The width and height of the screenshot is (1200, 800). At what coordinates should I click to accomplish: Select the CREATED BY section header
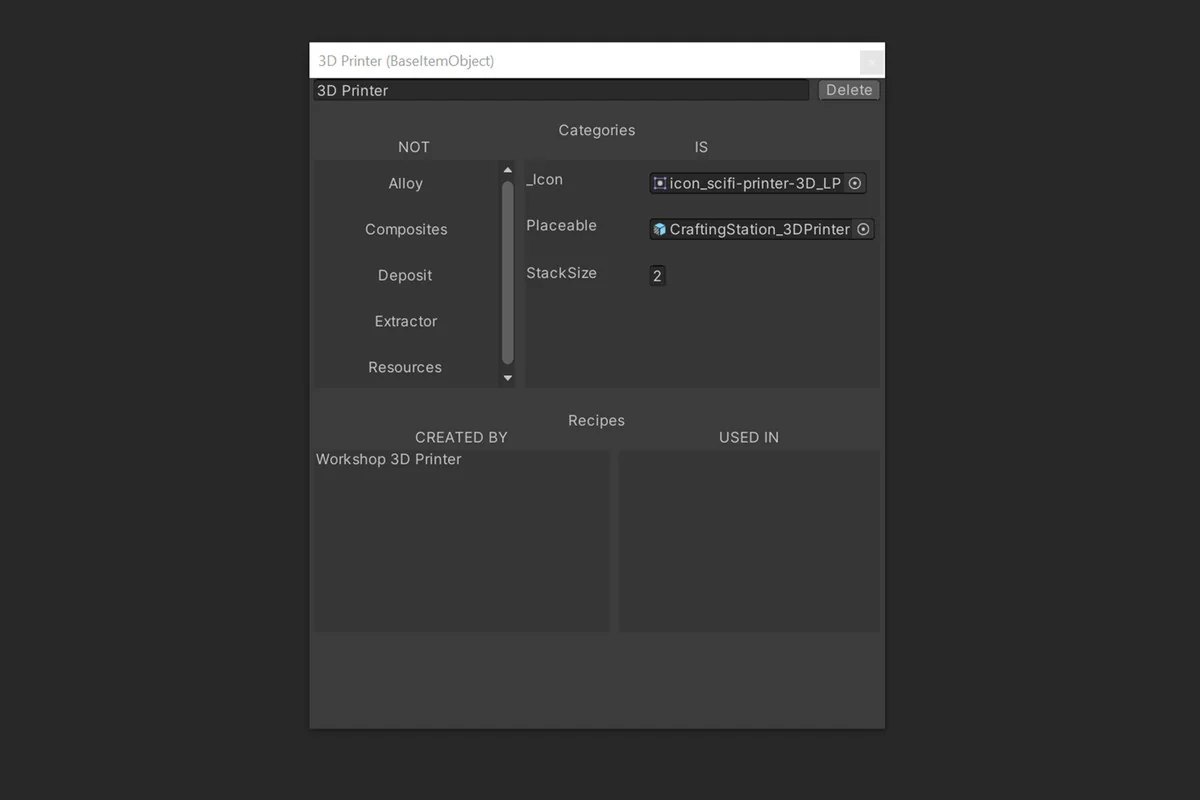click(x=461, y=437)
